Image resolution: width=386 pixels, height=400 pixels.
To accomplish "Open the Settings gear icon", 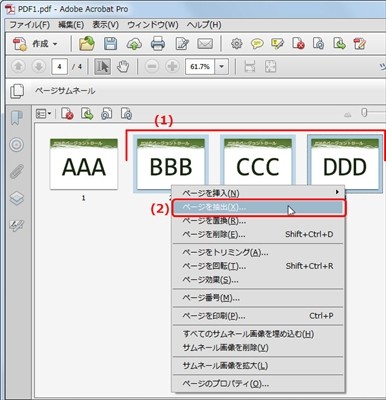I will [237, 44].
